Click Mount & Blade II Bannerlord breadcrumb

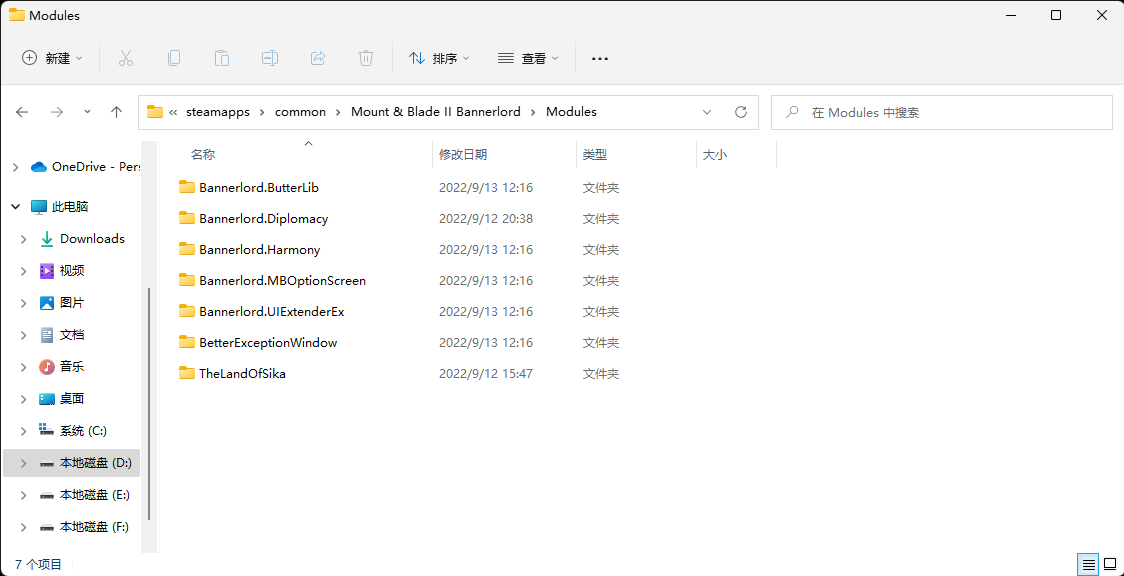436,112
